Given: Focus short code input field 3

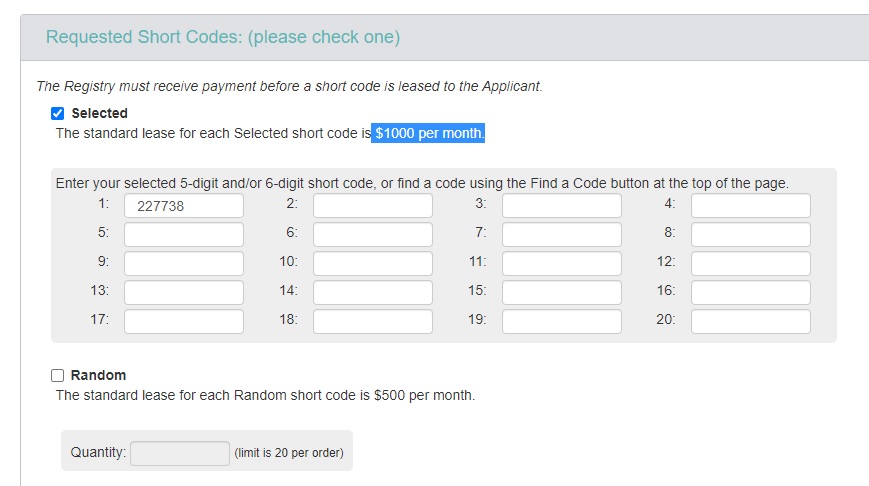Looking at the screenshot, I should click(562, 206).
